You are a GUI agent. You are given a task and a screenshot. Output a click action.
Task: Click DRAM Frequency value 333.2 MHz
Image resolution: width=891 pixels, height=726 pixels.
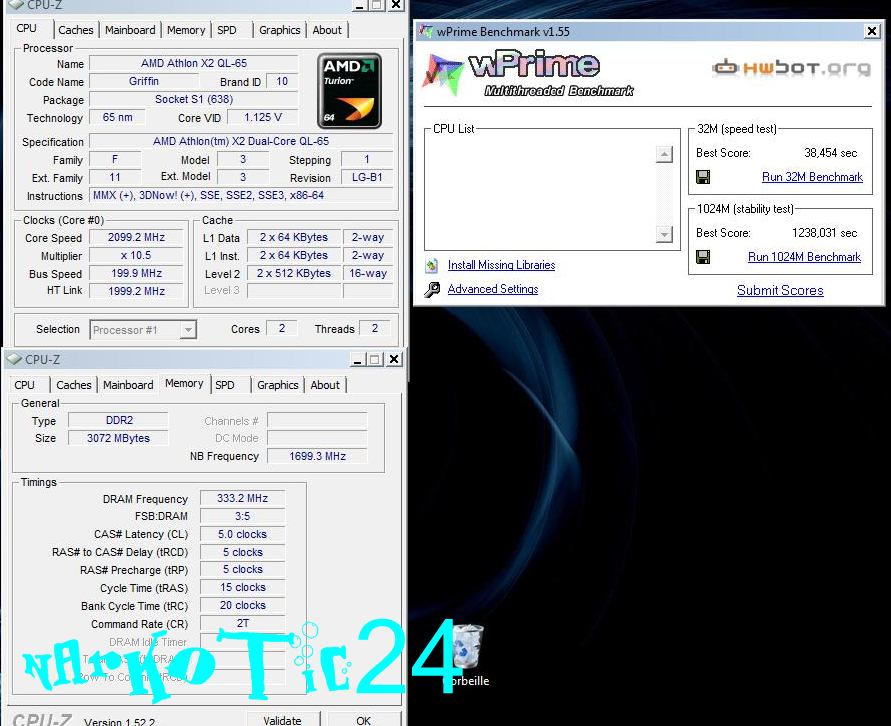pos(243,498)
